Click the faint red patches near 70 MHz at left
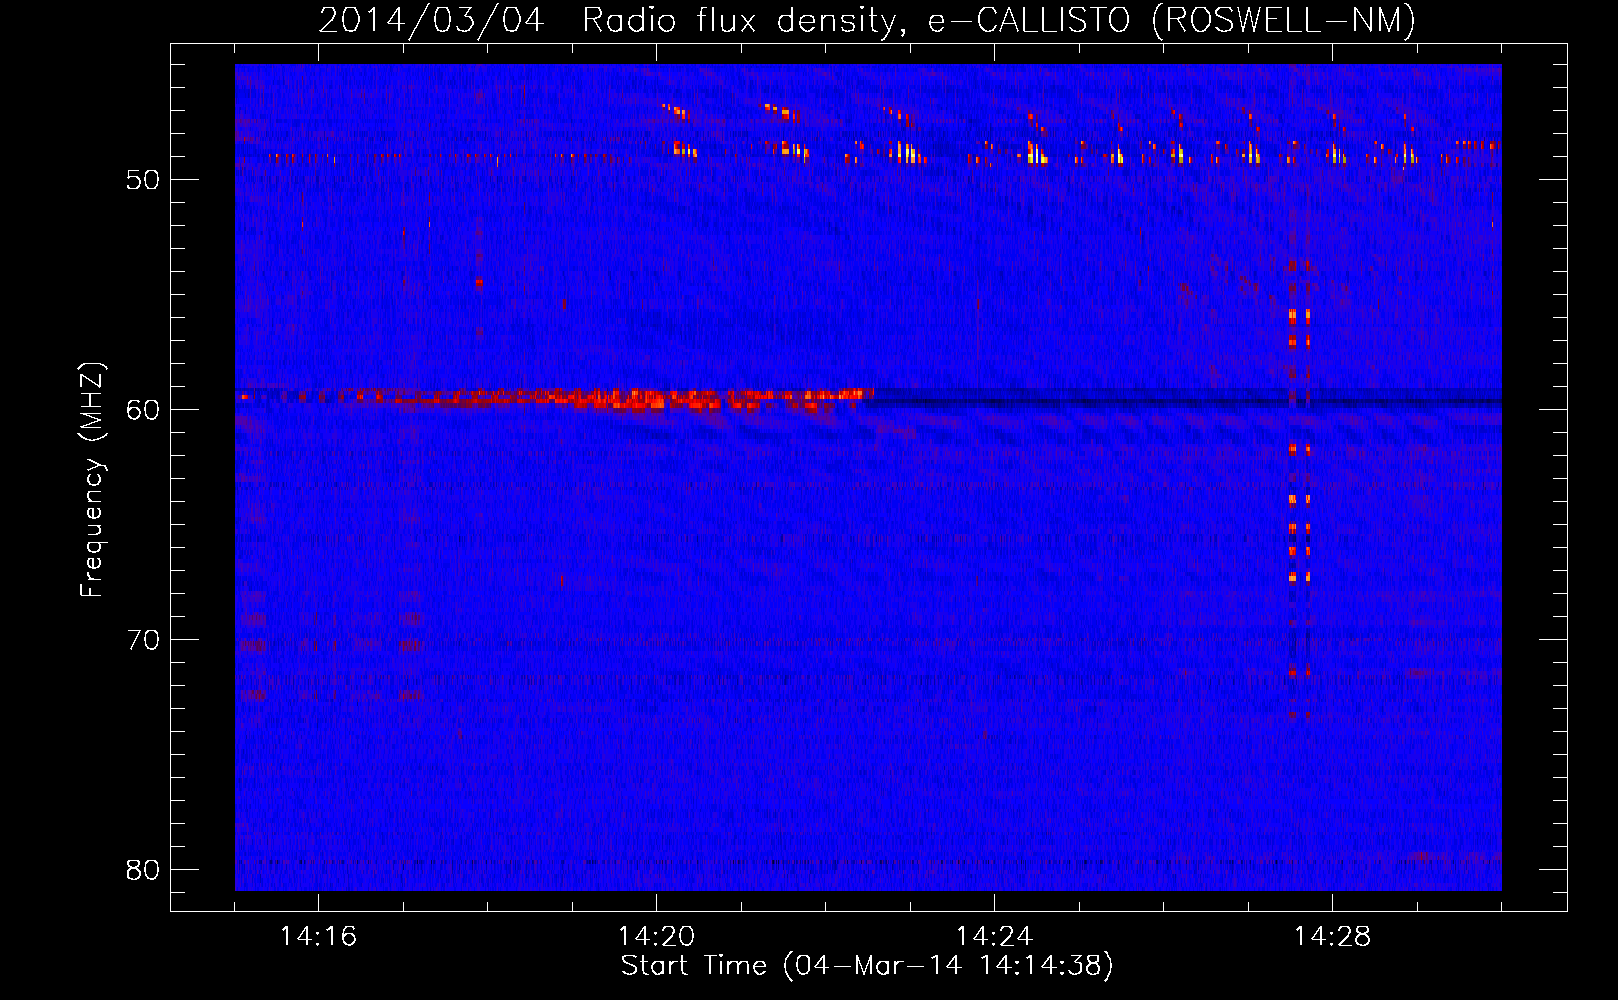The image size is (1618, 1000). (x=255, y=646)
